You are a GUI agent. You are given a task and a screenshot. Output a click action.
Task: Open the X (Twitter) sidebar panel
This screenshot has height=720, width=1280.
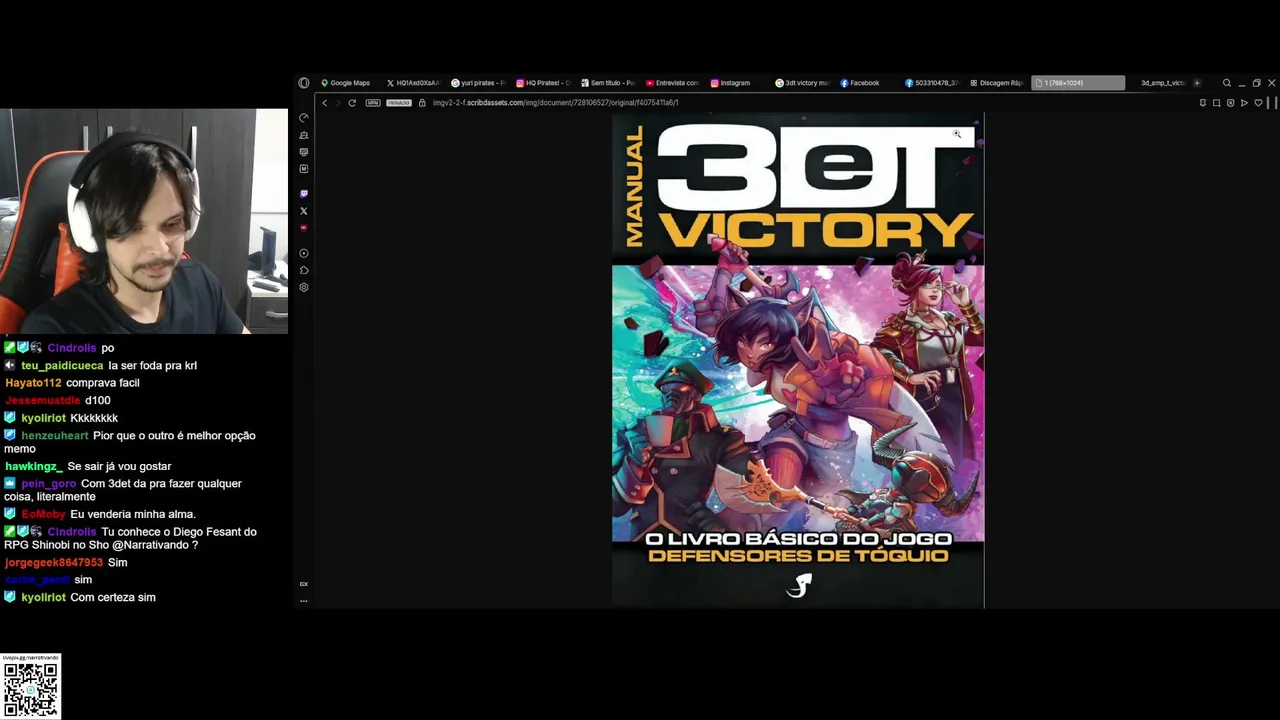click(304, 211)
